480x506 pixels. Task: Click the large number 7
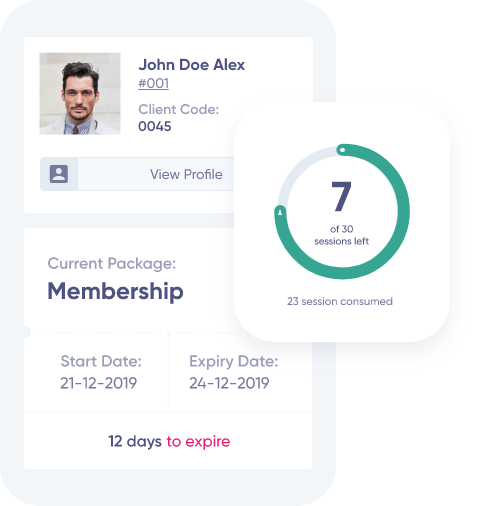point(341,197)
